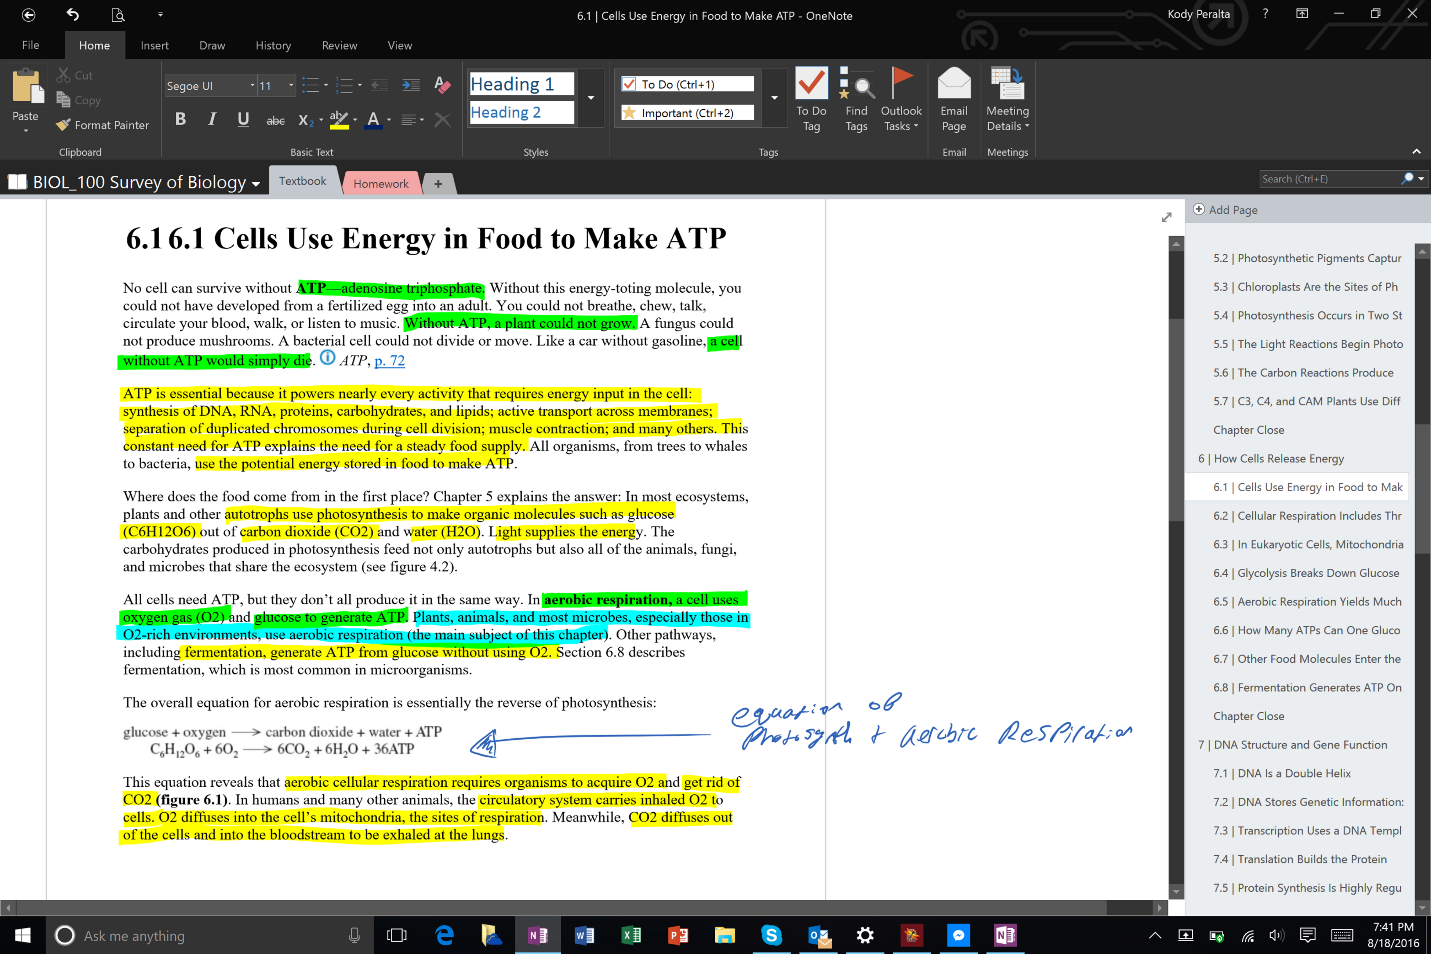This screenshot has width=1431, height=954.
Task: Apply the yellow text highlight color
Action: tap(339, 120)
